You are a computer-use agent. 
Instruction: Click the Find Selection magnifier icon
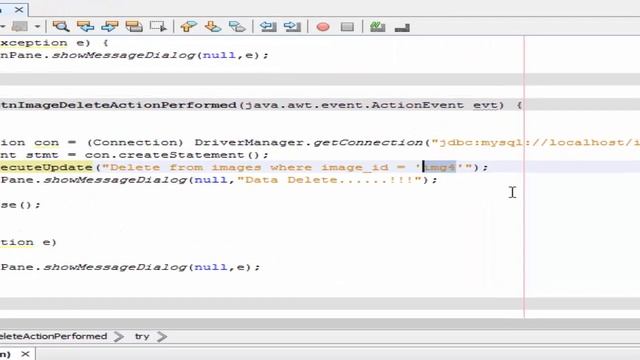[x=61, y=27]
